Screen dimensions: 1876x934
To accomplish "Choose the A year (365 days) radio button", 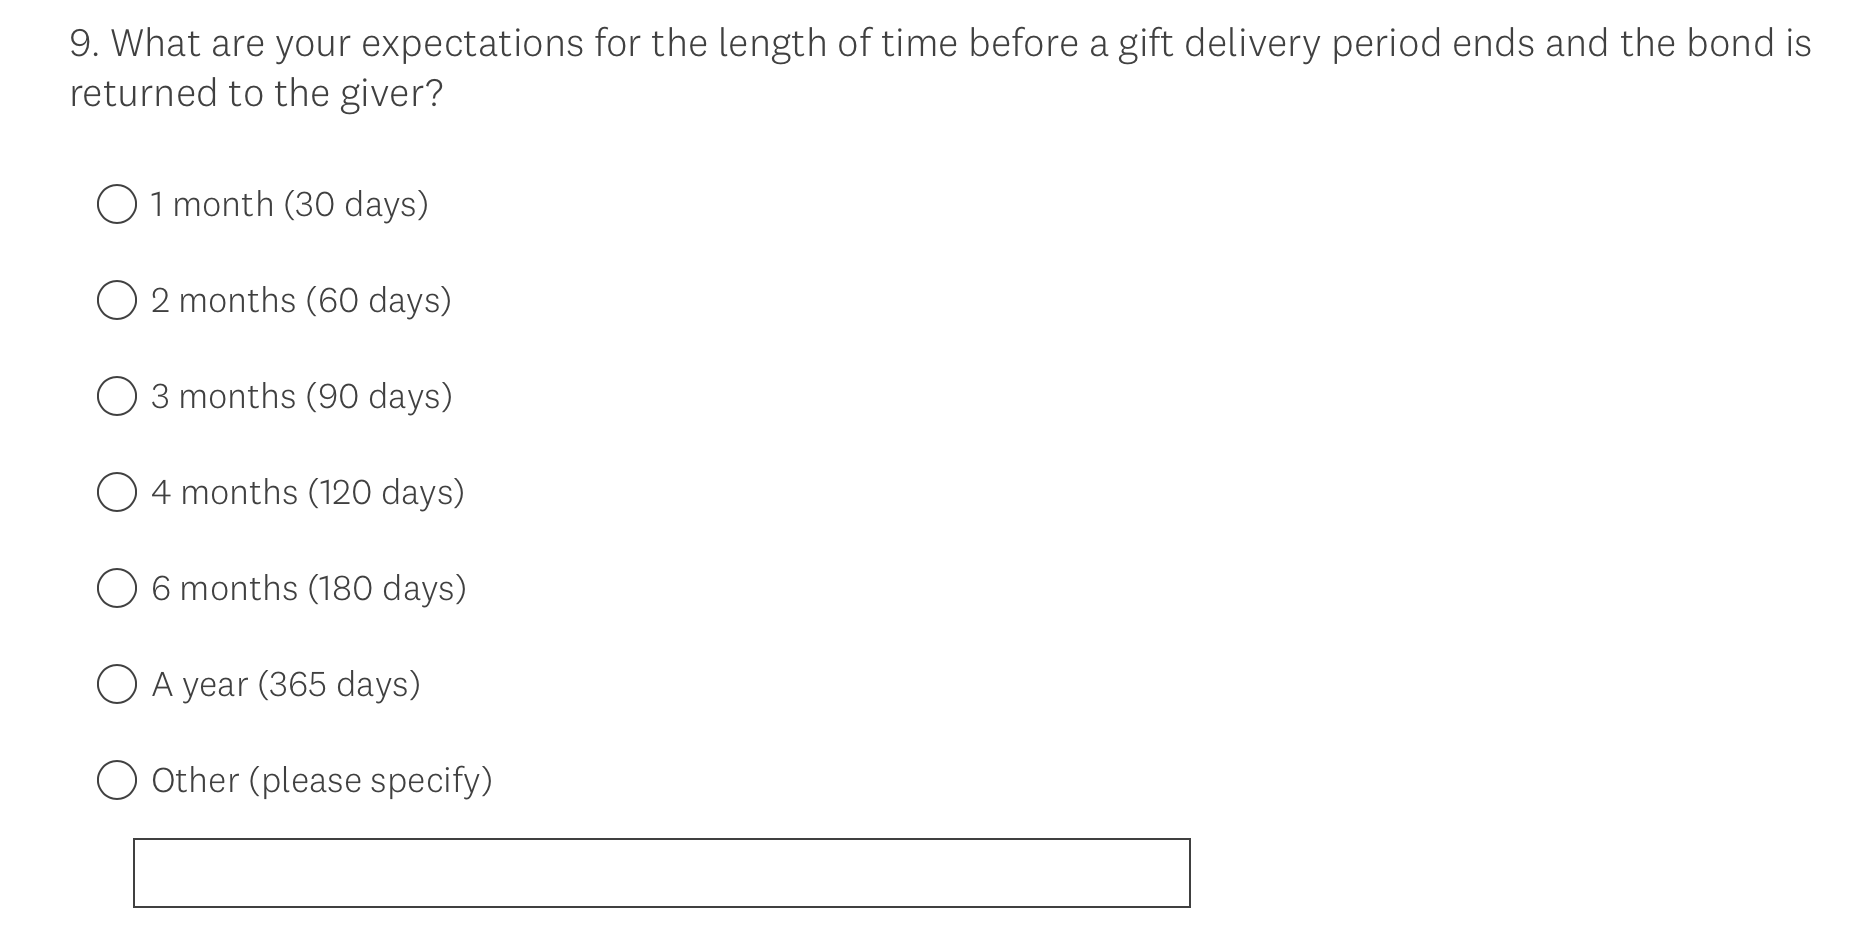I will (117, 684).
